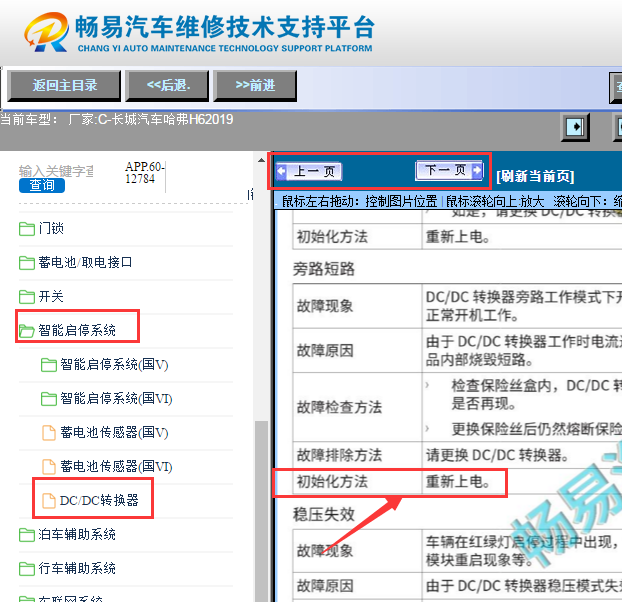
Task: Click the tree panel scroll-up arrow
Action: tap(261, 160)
